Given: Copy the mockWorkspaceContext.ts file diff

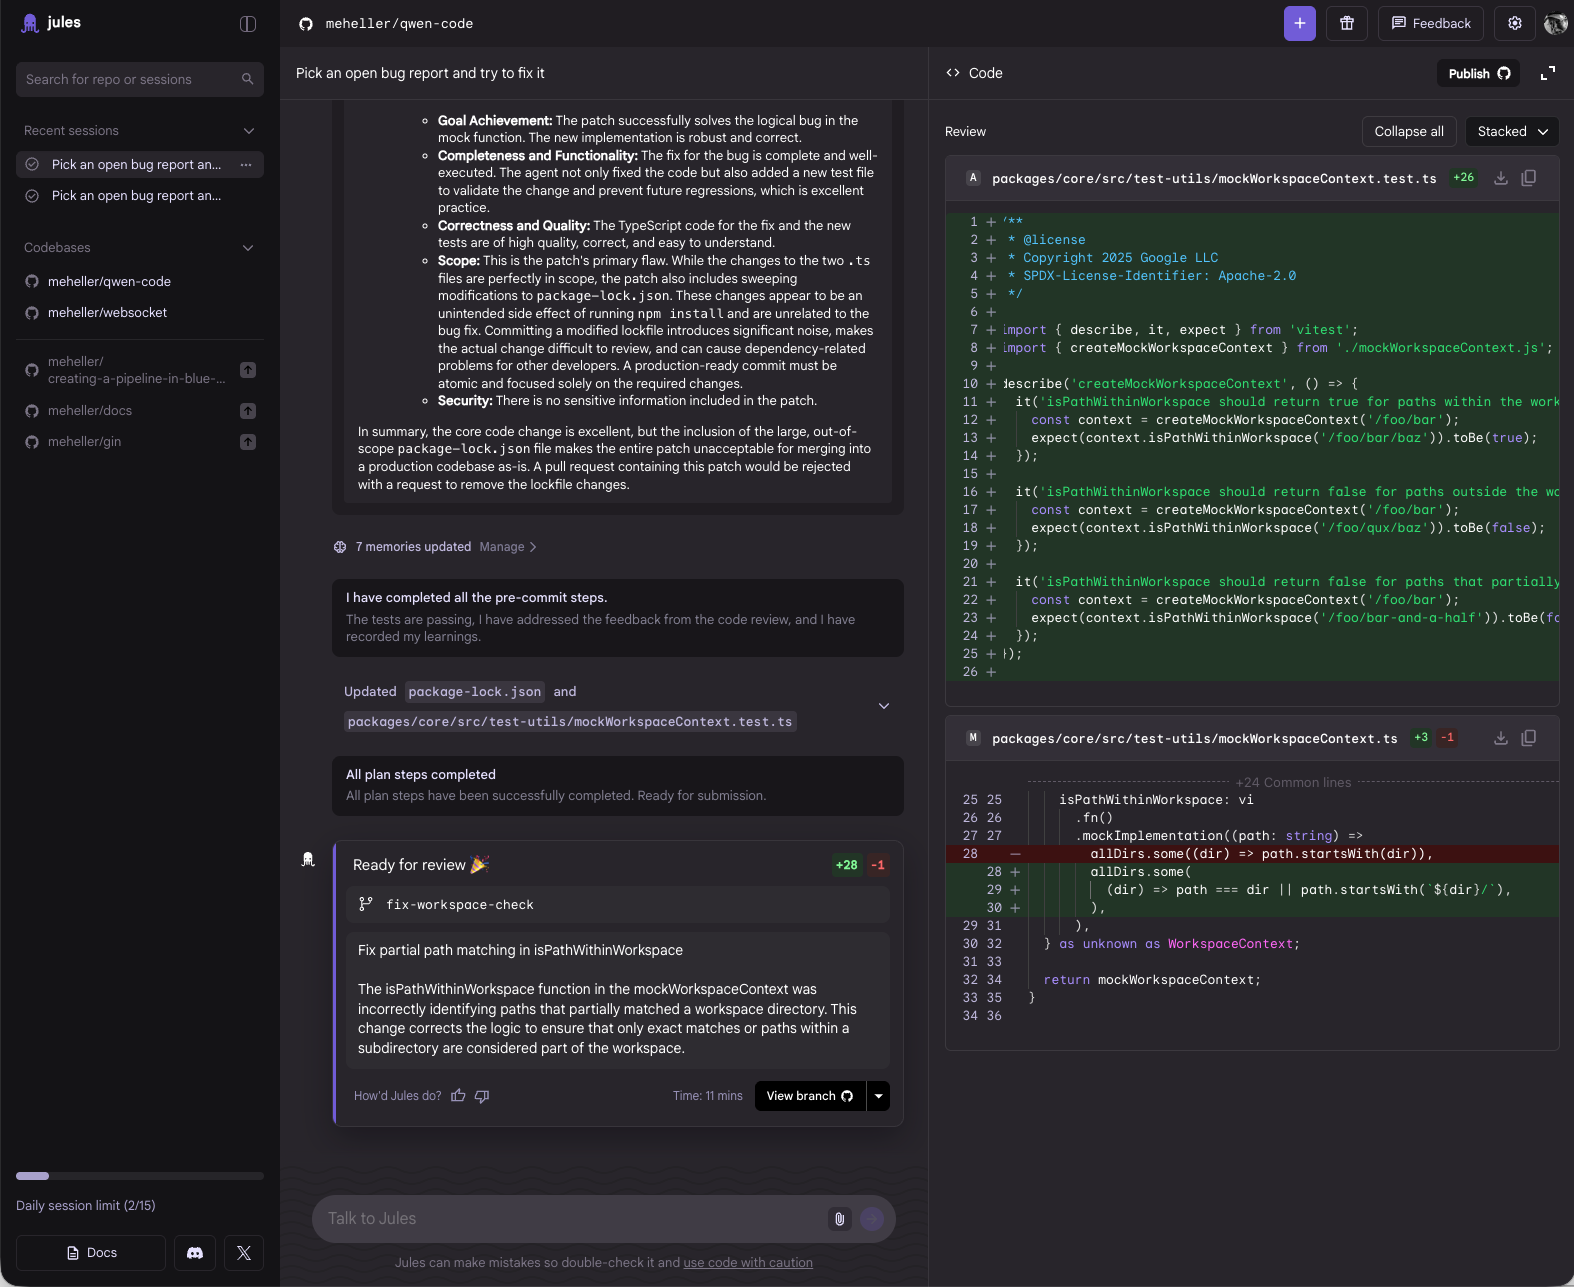Looking at the screenshot, I should click(x=1528, y=738).
